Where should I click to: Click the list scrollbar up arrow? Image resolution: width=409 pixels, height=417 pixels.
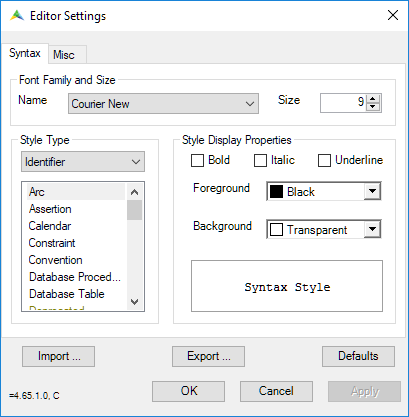pos(134,192)
